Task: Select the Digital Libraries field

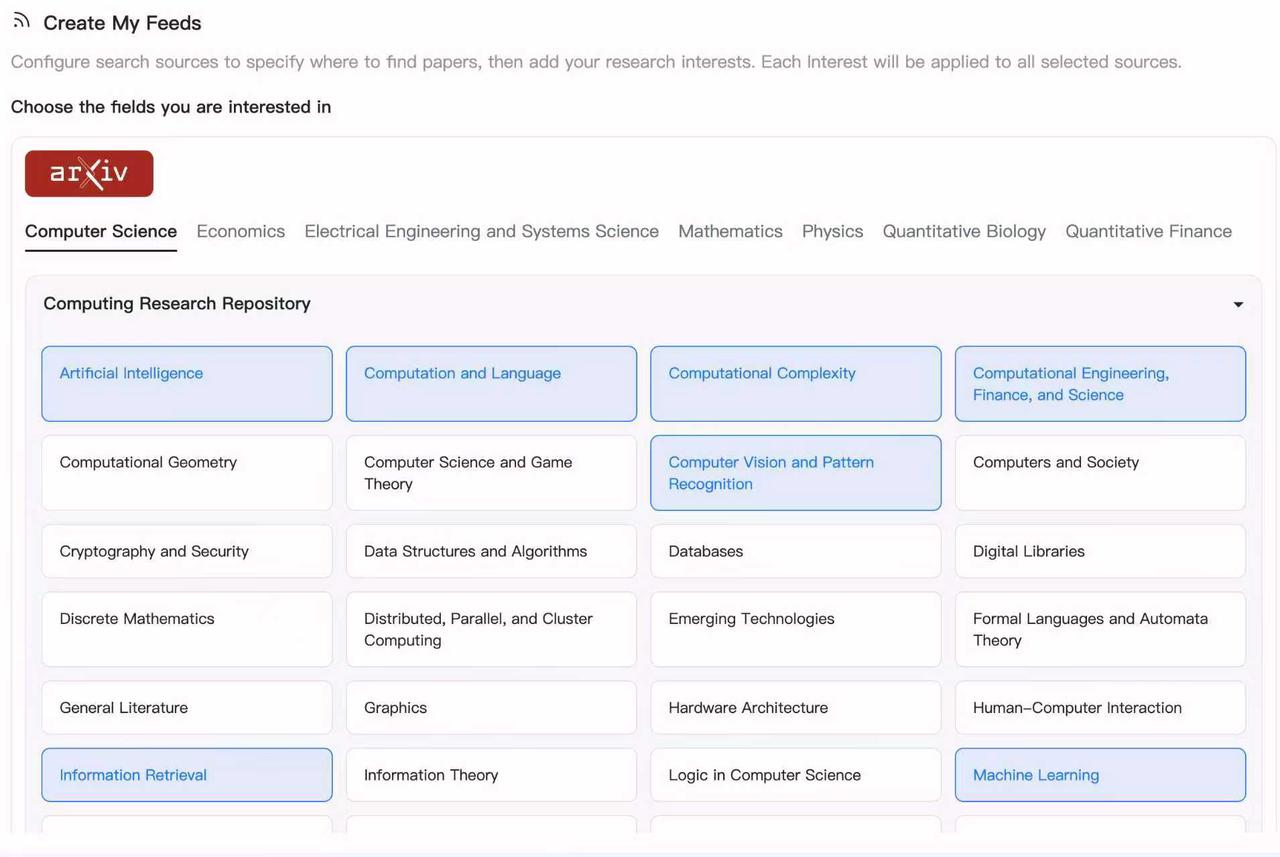Action: (1100, 551)
